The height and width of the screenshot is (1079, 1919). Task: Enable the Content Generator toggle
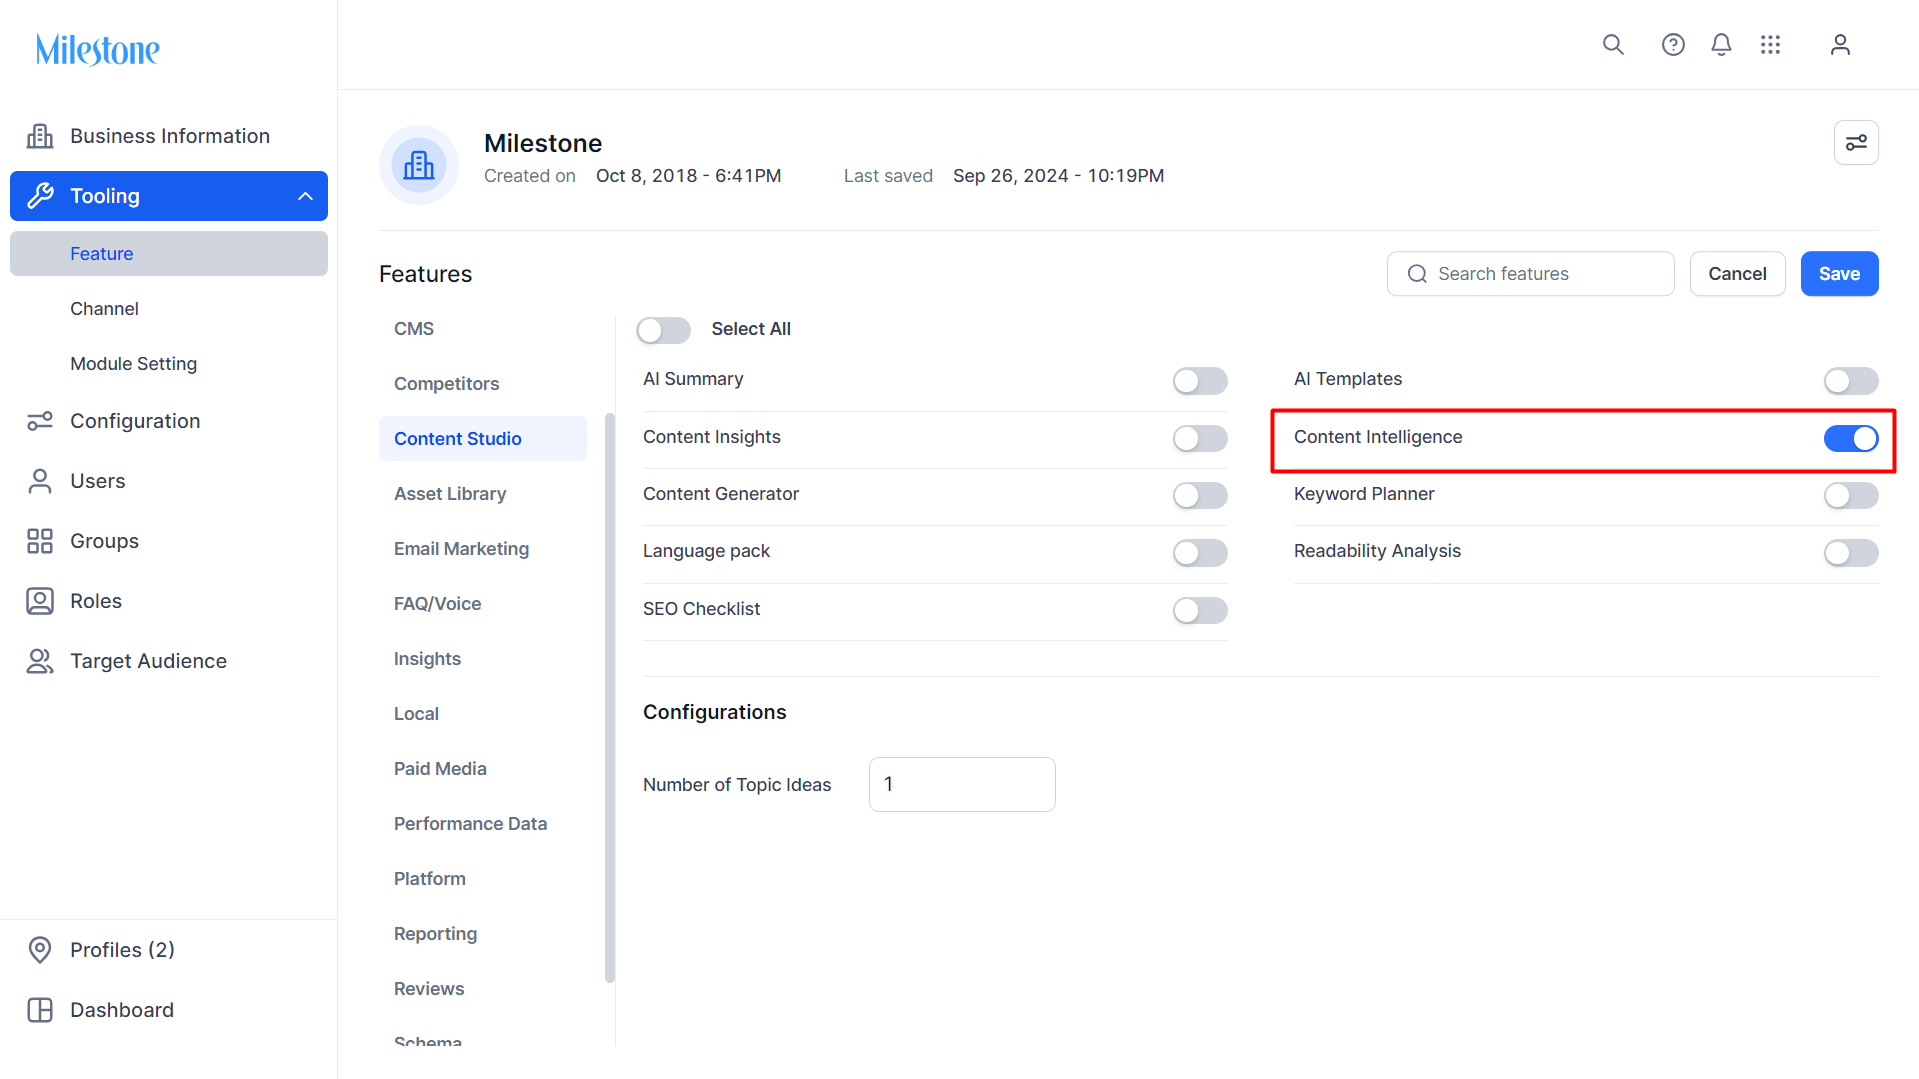pyautogui.click(x=1200, y=495)
